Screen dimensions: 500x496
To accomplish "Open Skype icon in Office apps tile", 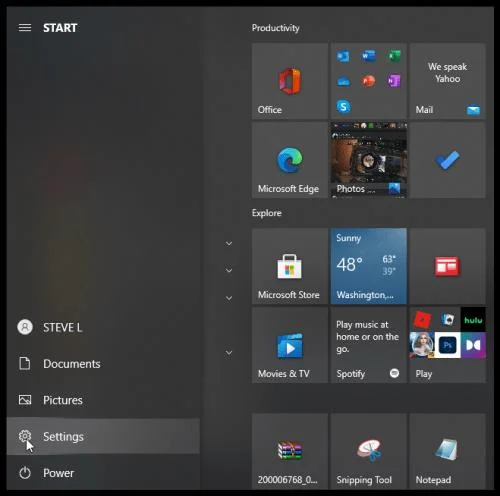I will [x=343, y=107].
